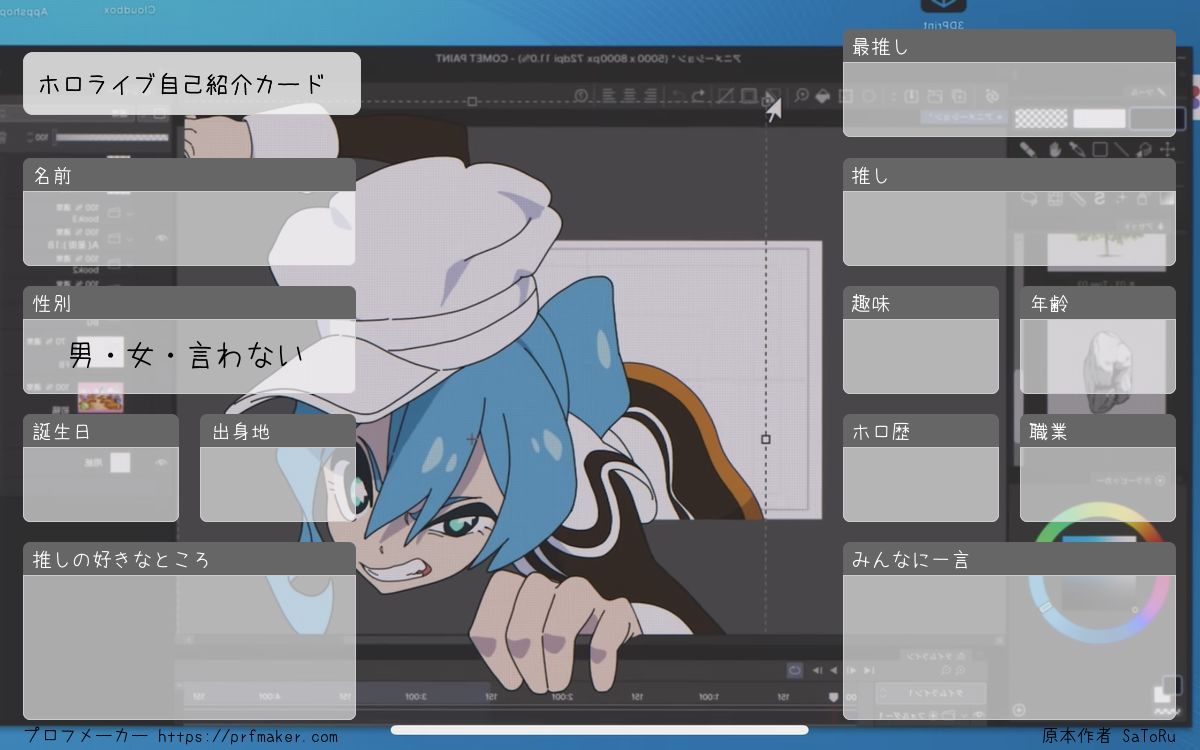Image resolution: width=1200 pixels, height=750 pixels.
Task: Click the square frame icon in toolbar
Action: pyautogui.click(x=749, y=96)
